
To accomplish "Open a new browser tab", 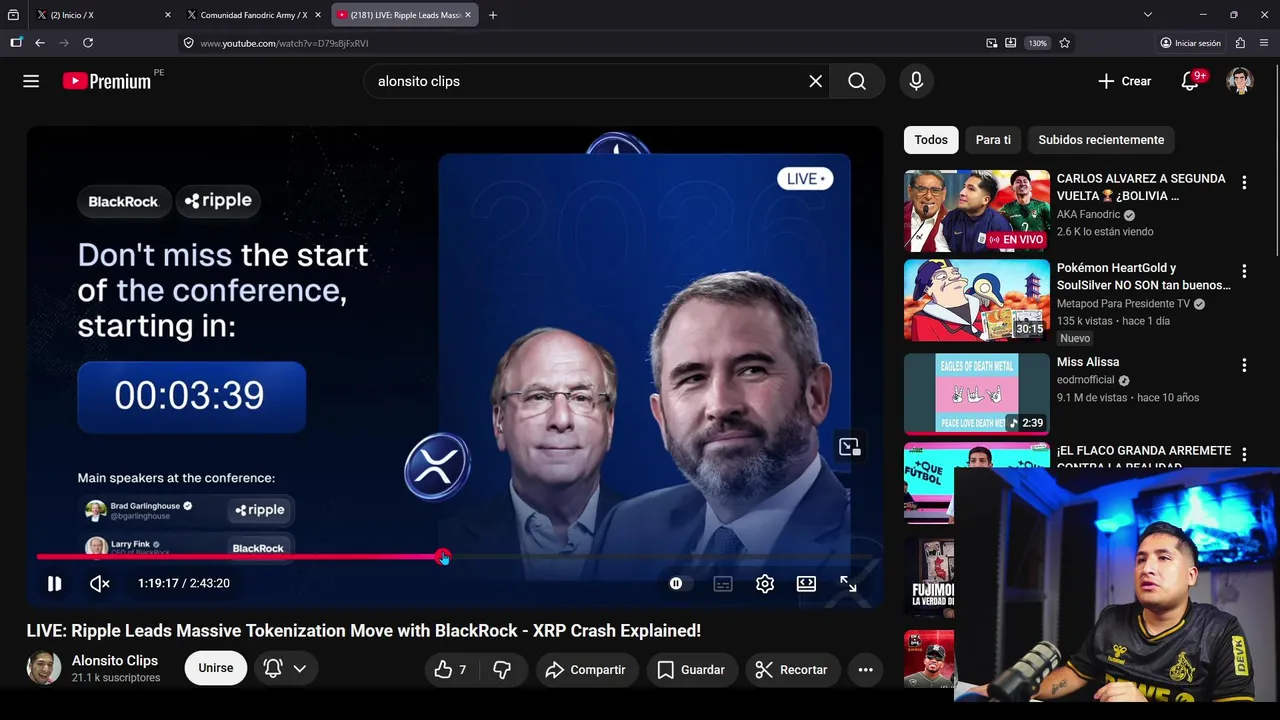I will (492, 15).
